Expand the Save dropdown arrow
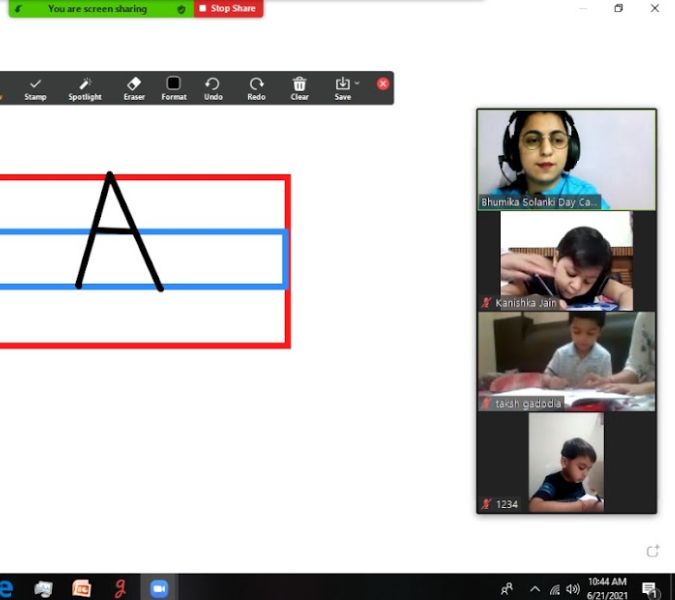The height and width of the screenshot is (600, 675). tap(357, 83)
